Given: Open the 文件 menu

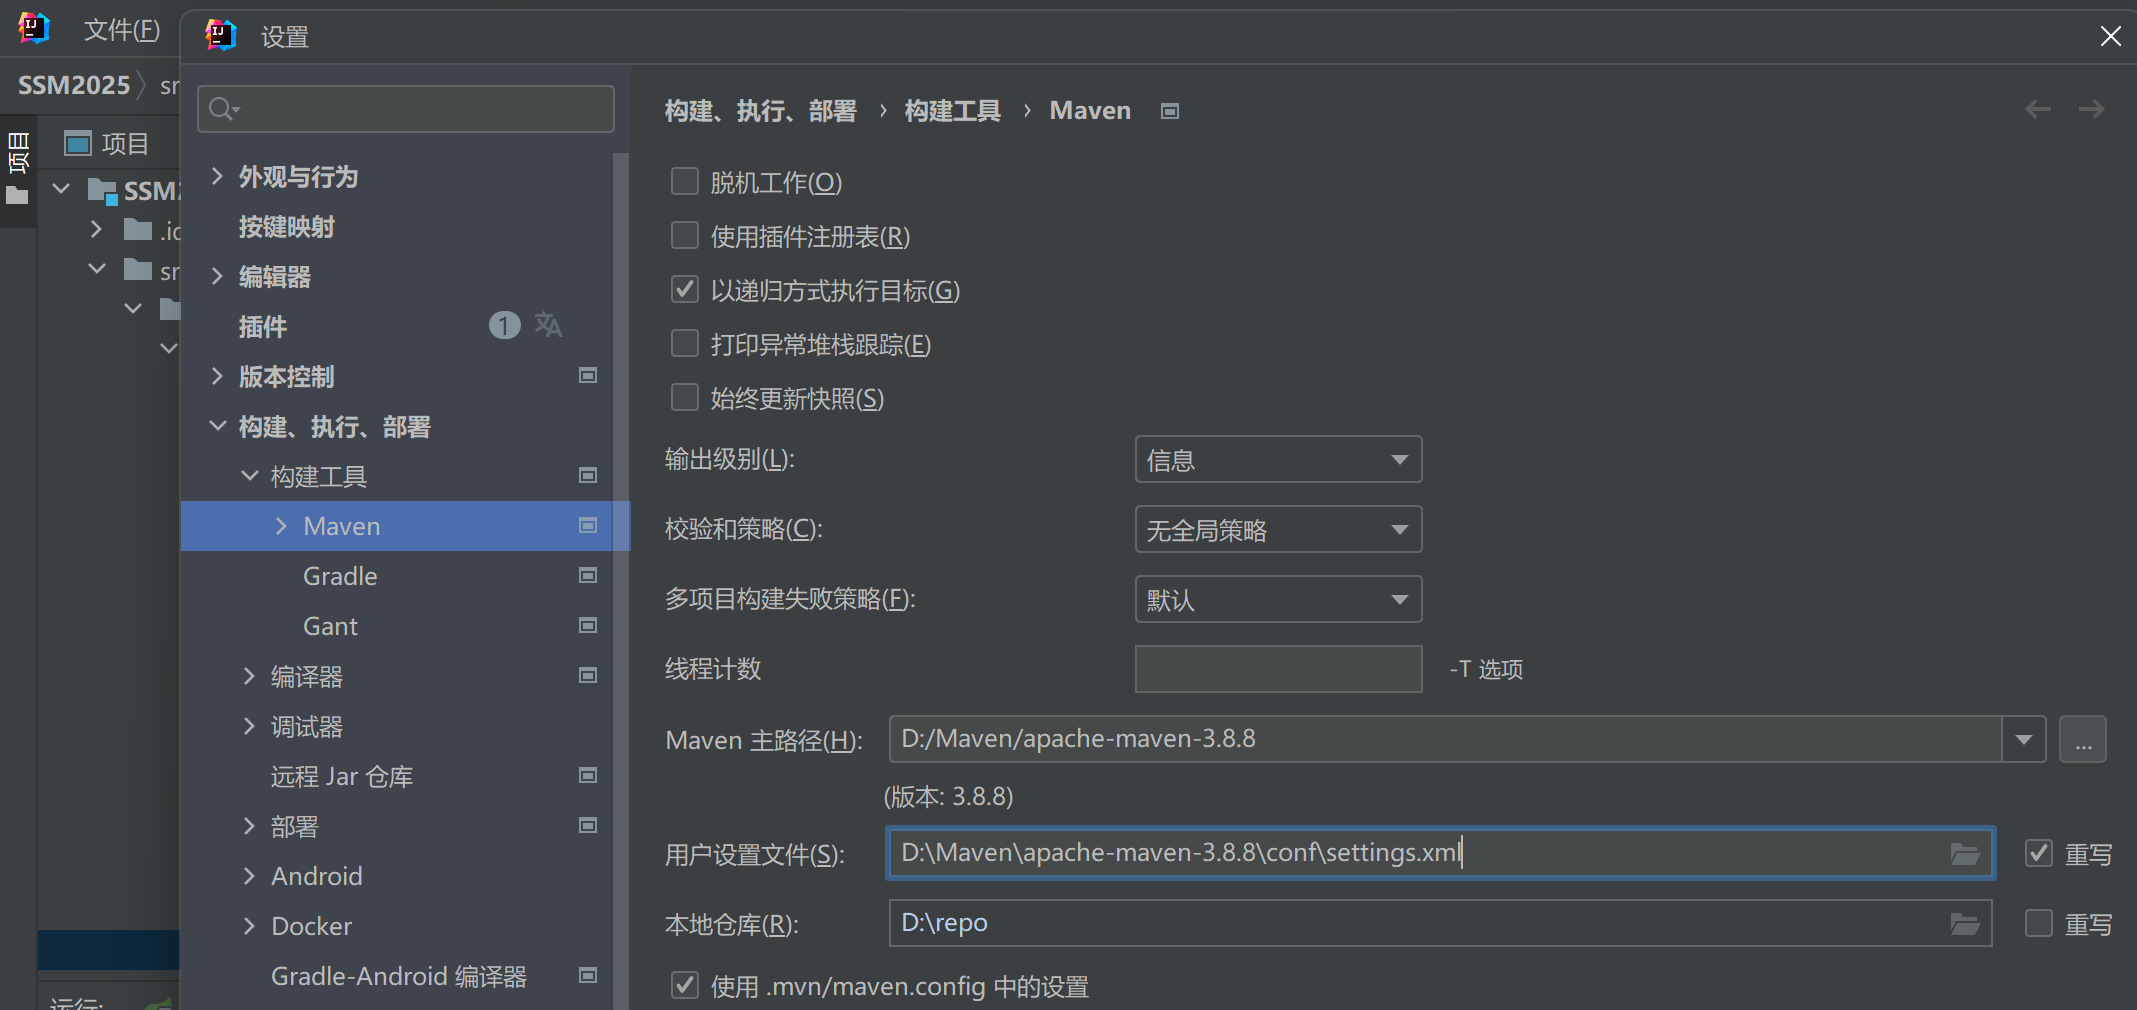Looking at the screenshot, I should (x=120, y=29).
